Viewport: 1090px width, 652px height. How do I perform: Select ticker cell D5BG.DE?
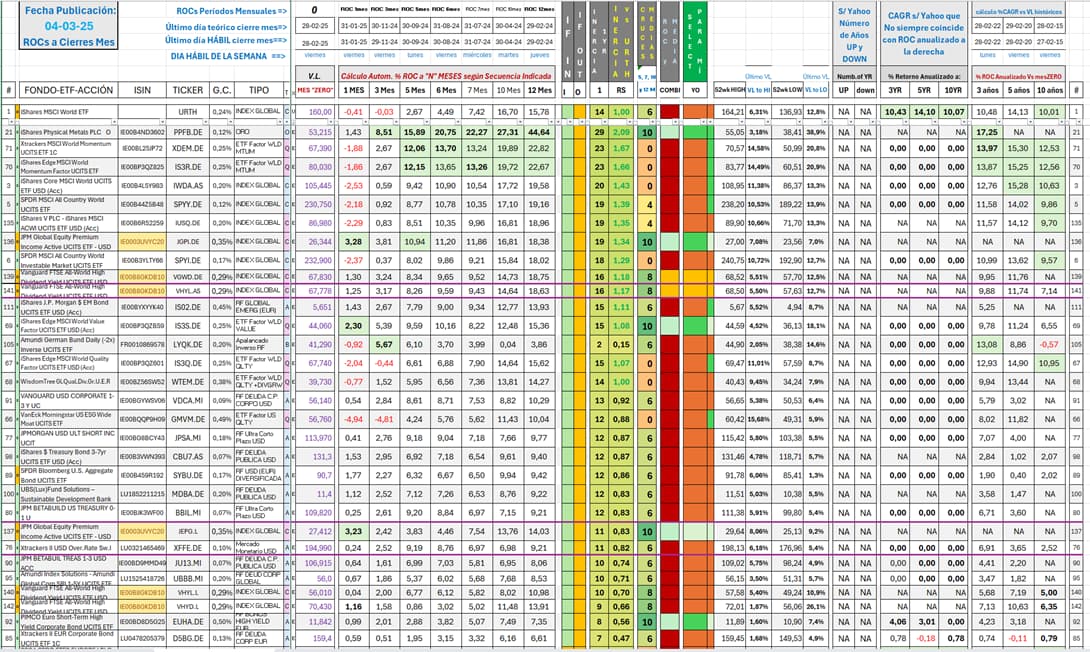(188, 638)
